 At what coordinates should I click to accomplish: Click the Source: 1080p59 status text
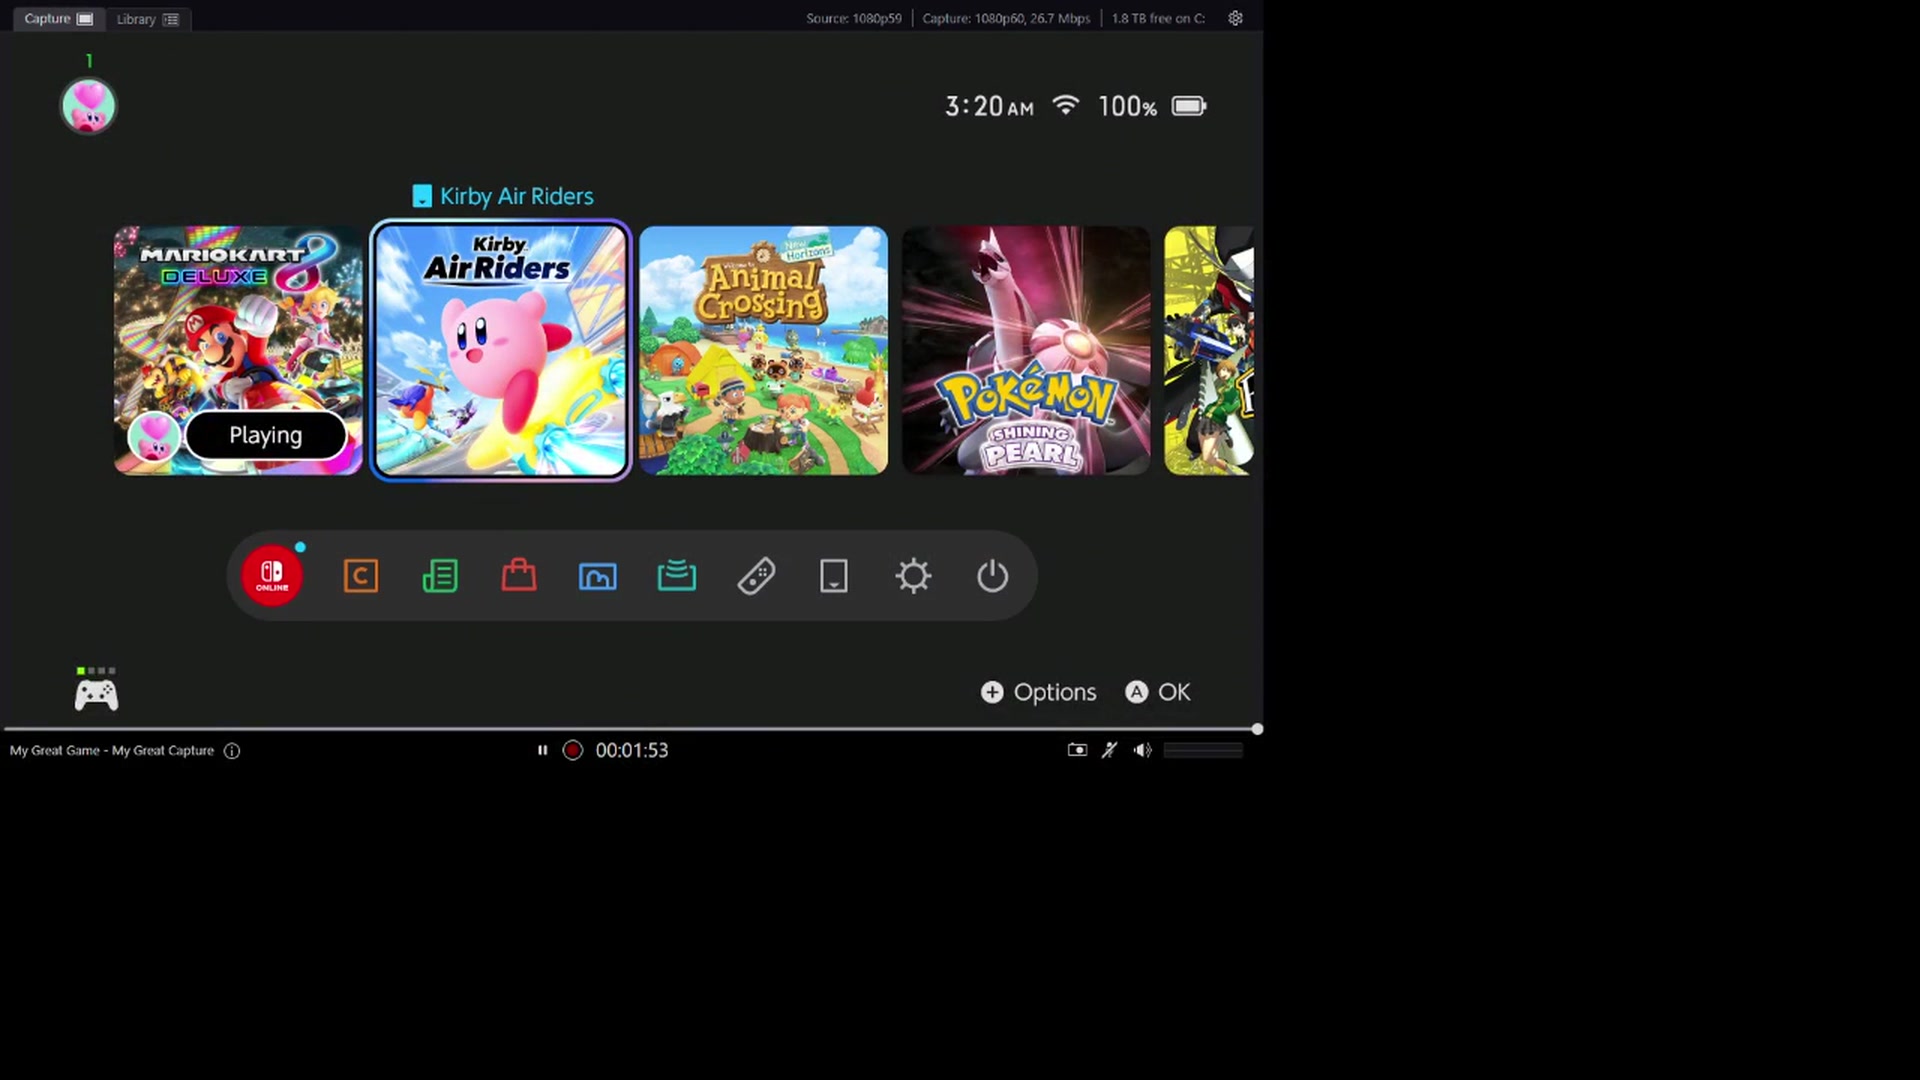click(854, 19)
